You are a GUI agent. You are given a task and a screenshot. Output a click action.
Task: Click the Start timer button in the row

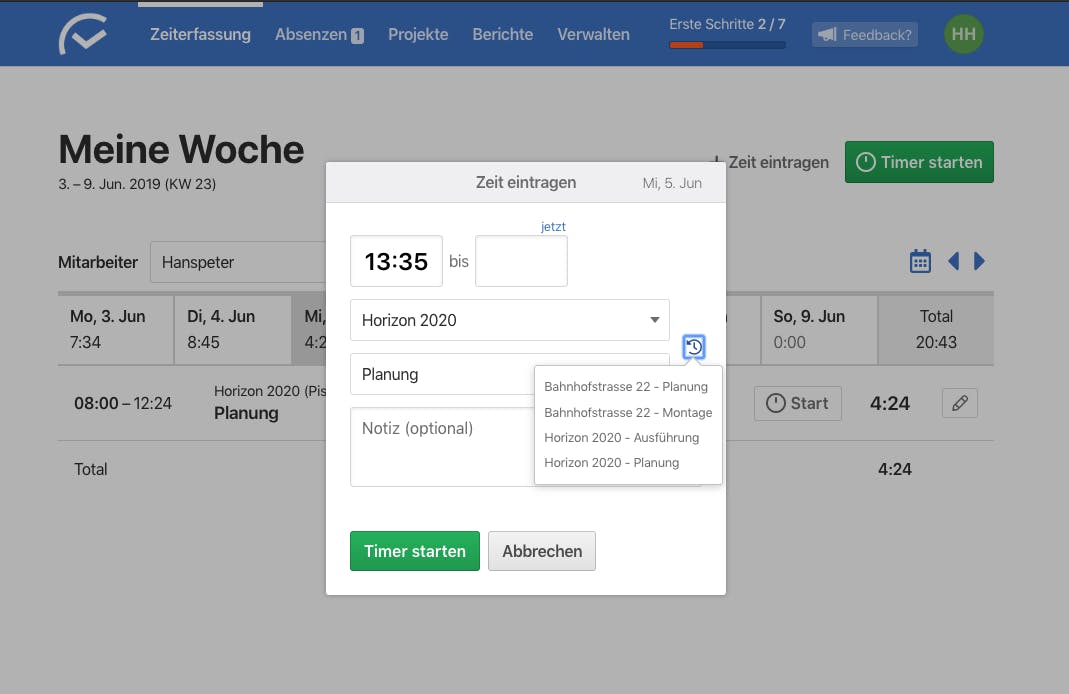pyautogui.click(x=798, y=404)
